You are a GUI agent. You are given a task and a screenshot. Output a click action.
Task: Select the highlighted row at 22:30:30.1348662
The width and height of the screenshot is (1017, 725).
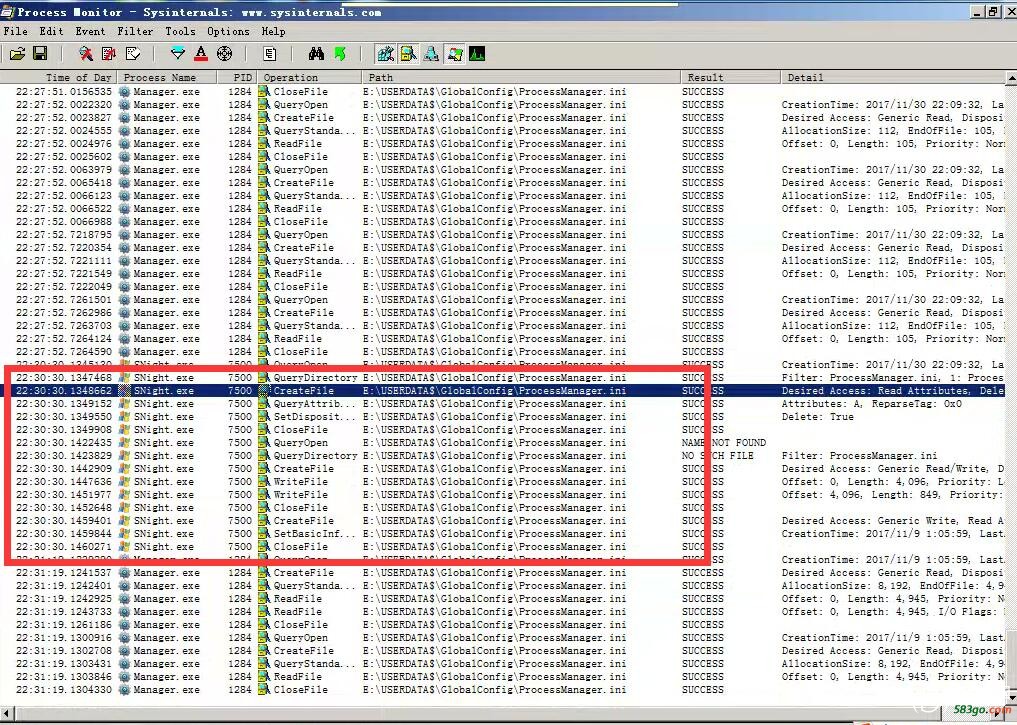[x=503, y=390]
